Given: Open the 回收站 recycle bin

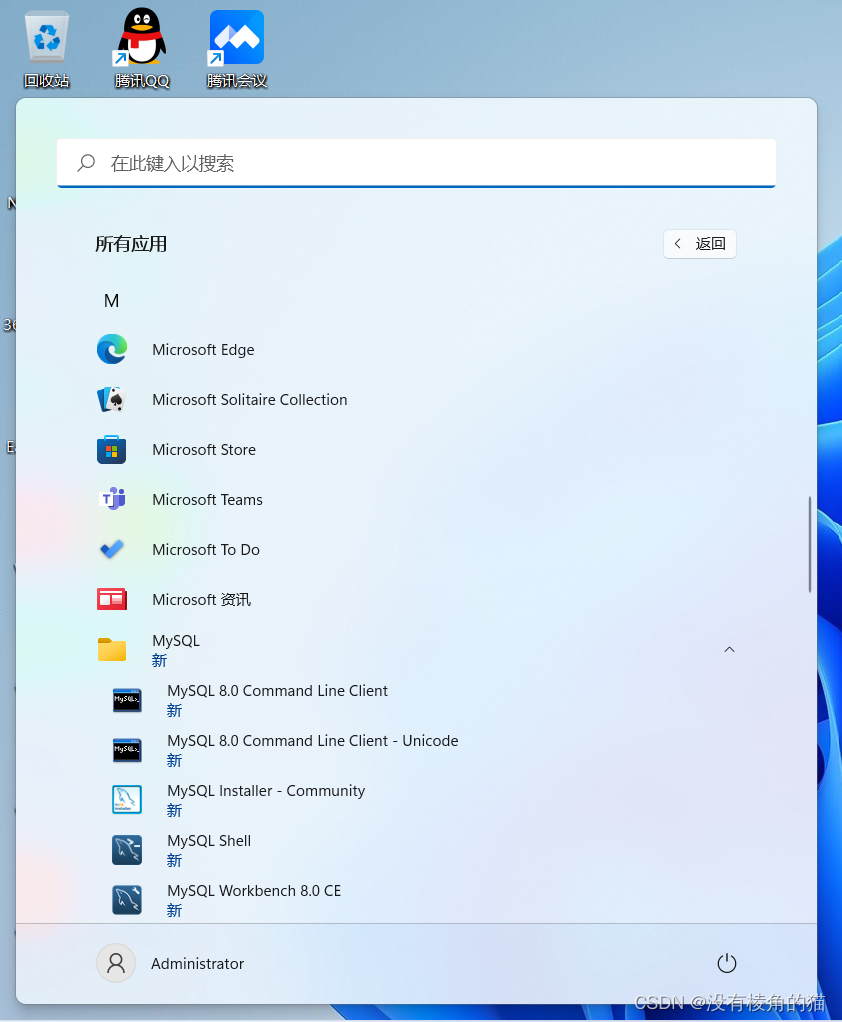Looking at the screenshot, I should point(46,40).
